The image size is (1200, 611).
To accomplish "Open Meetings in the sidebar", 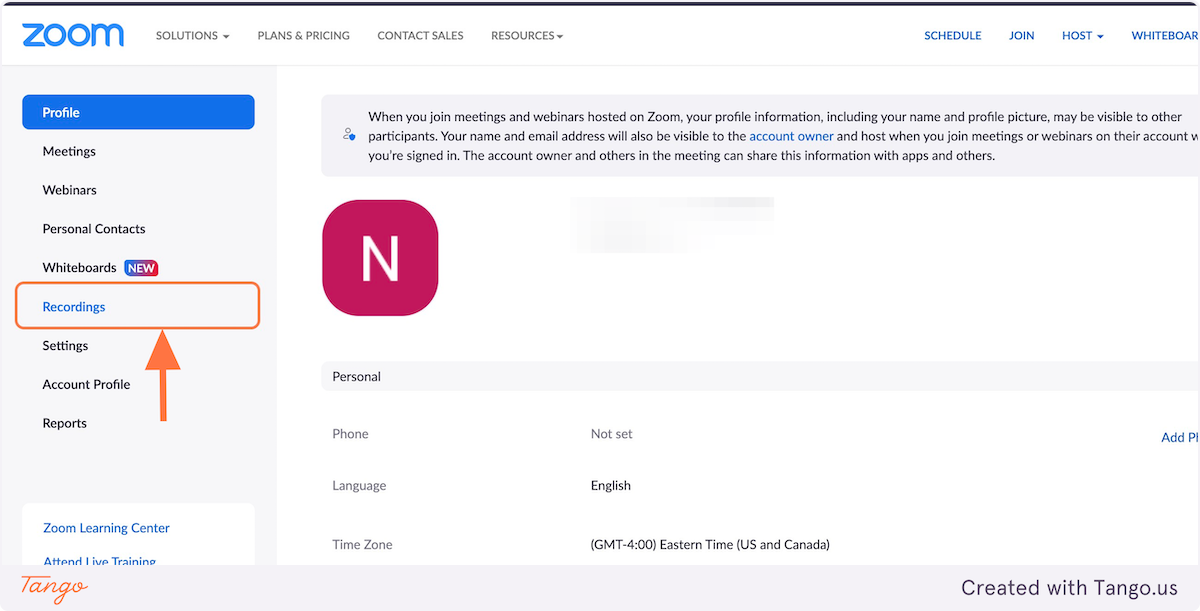I will pos(69,151).
